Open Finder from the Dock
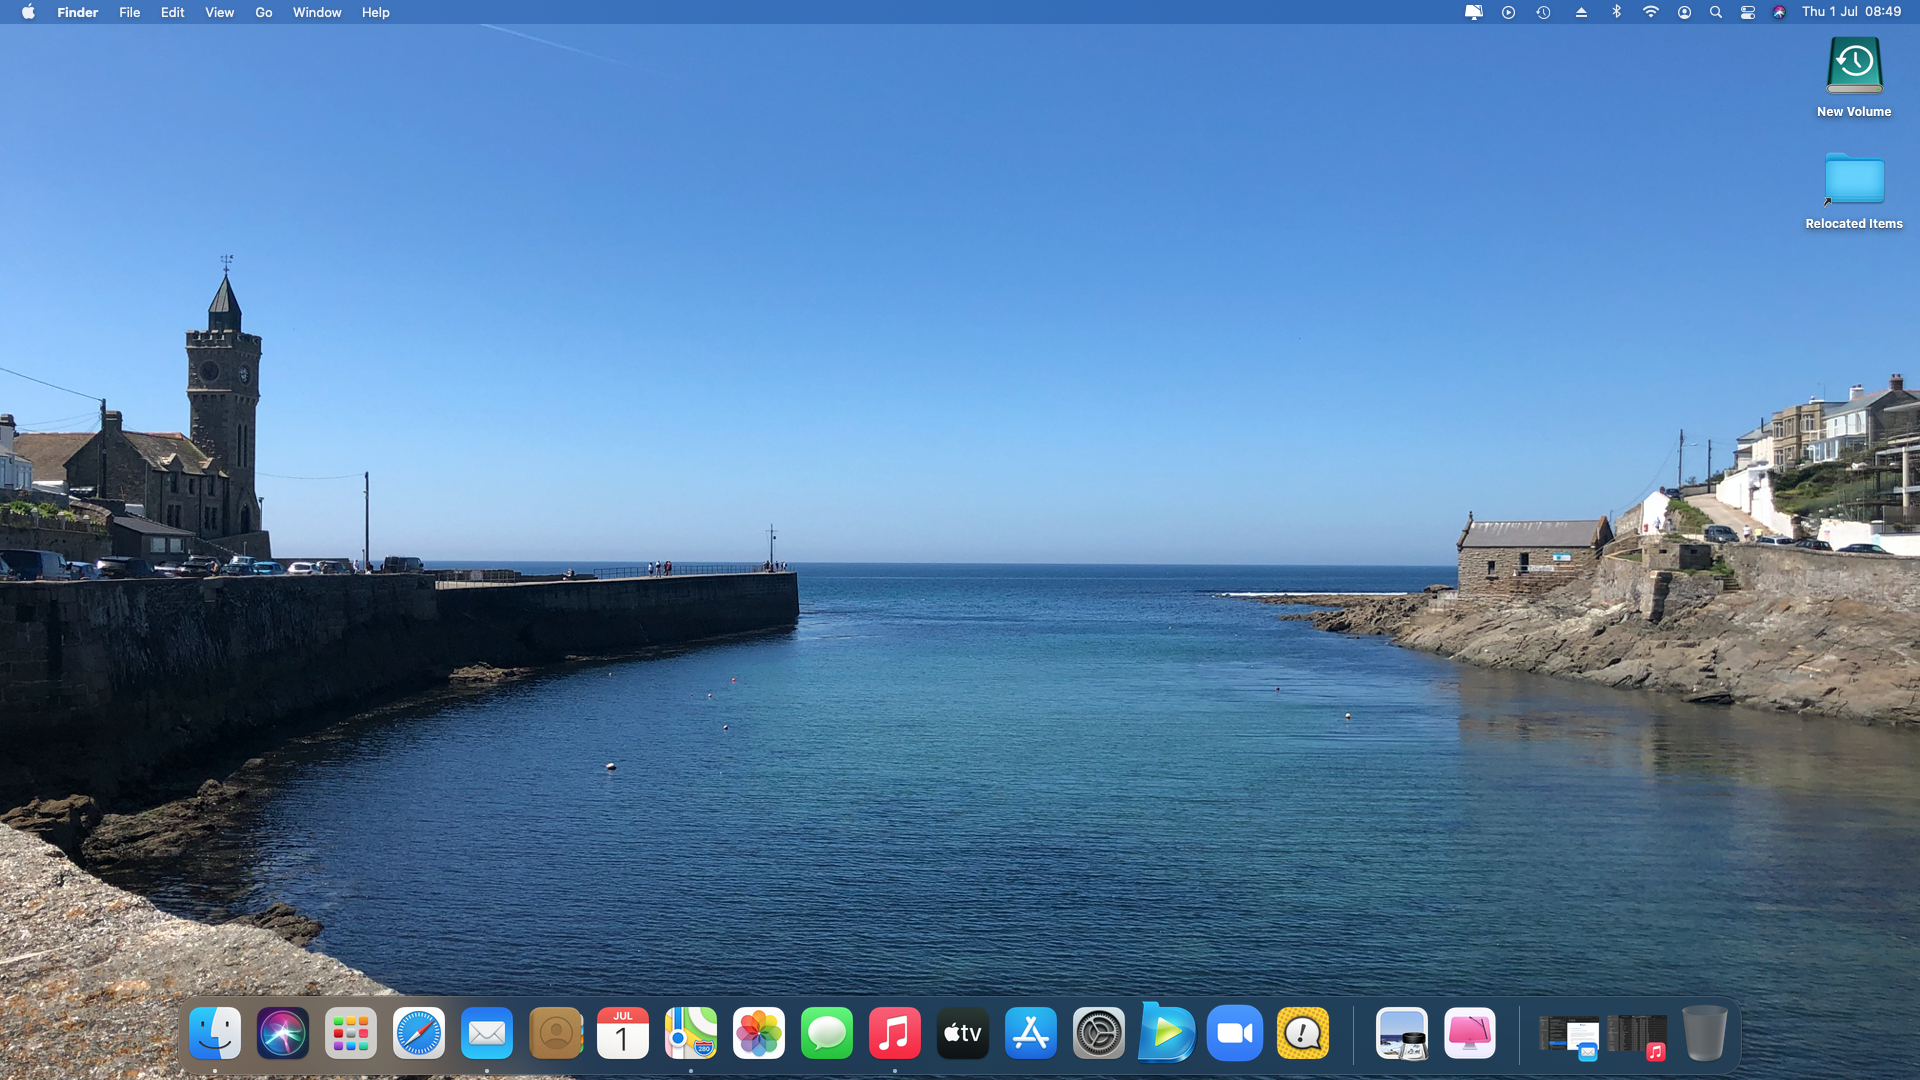Screen dimensions: 1920x1080 (x=215, y=1033)
